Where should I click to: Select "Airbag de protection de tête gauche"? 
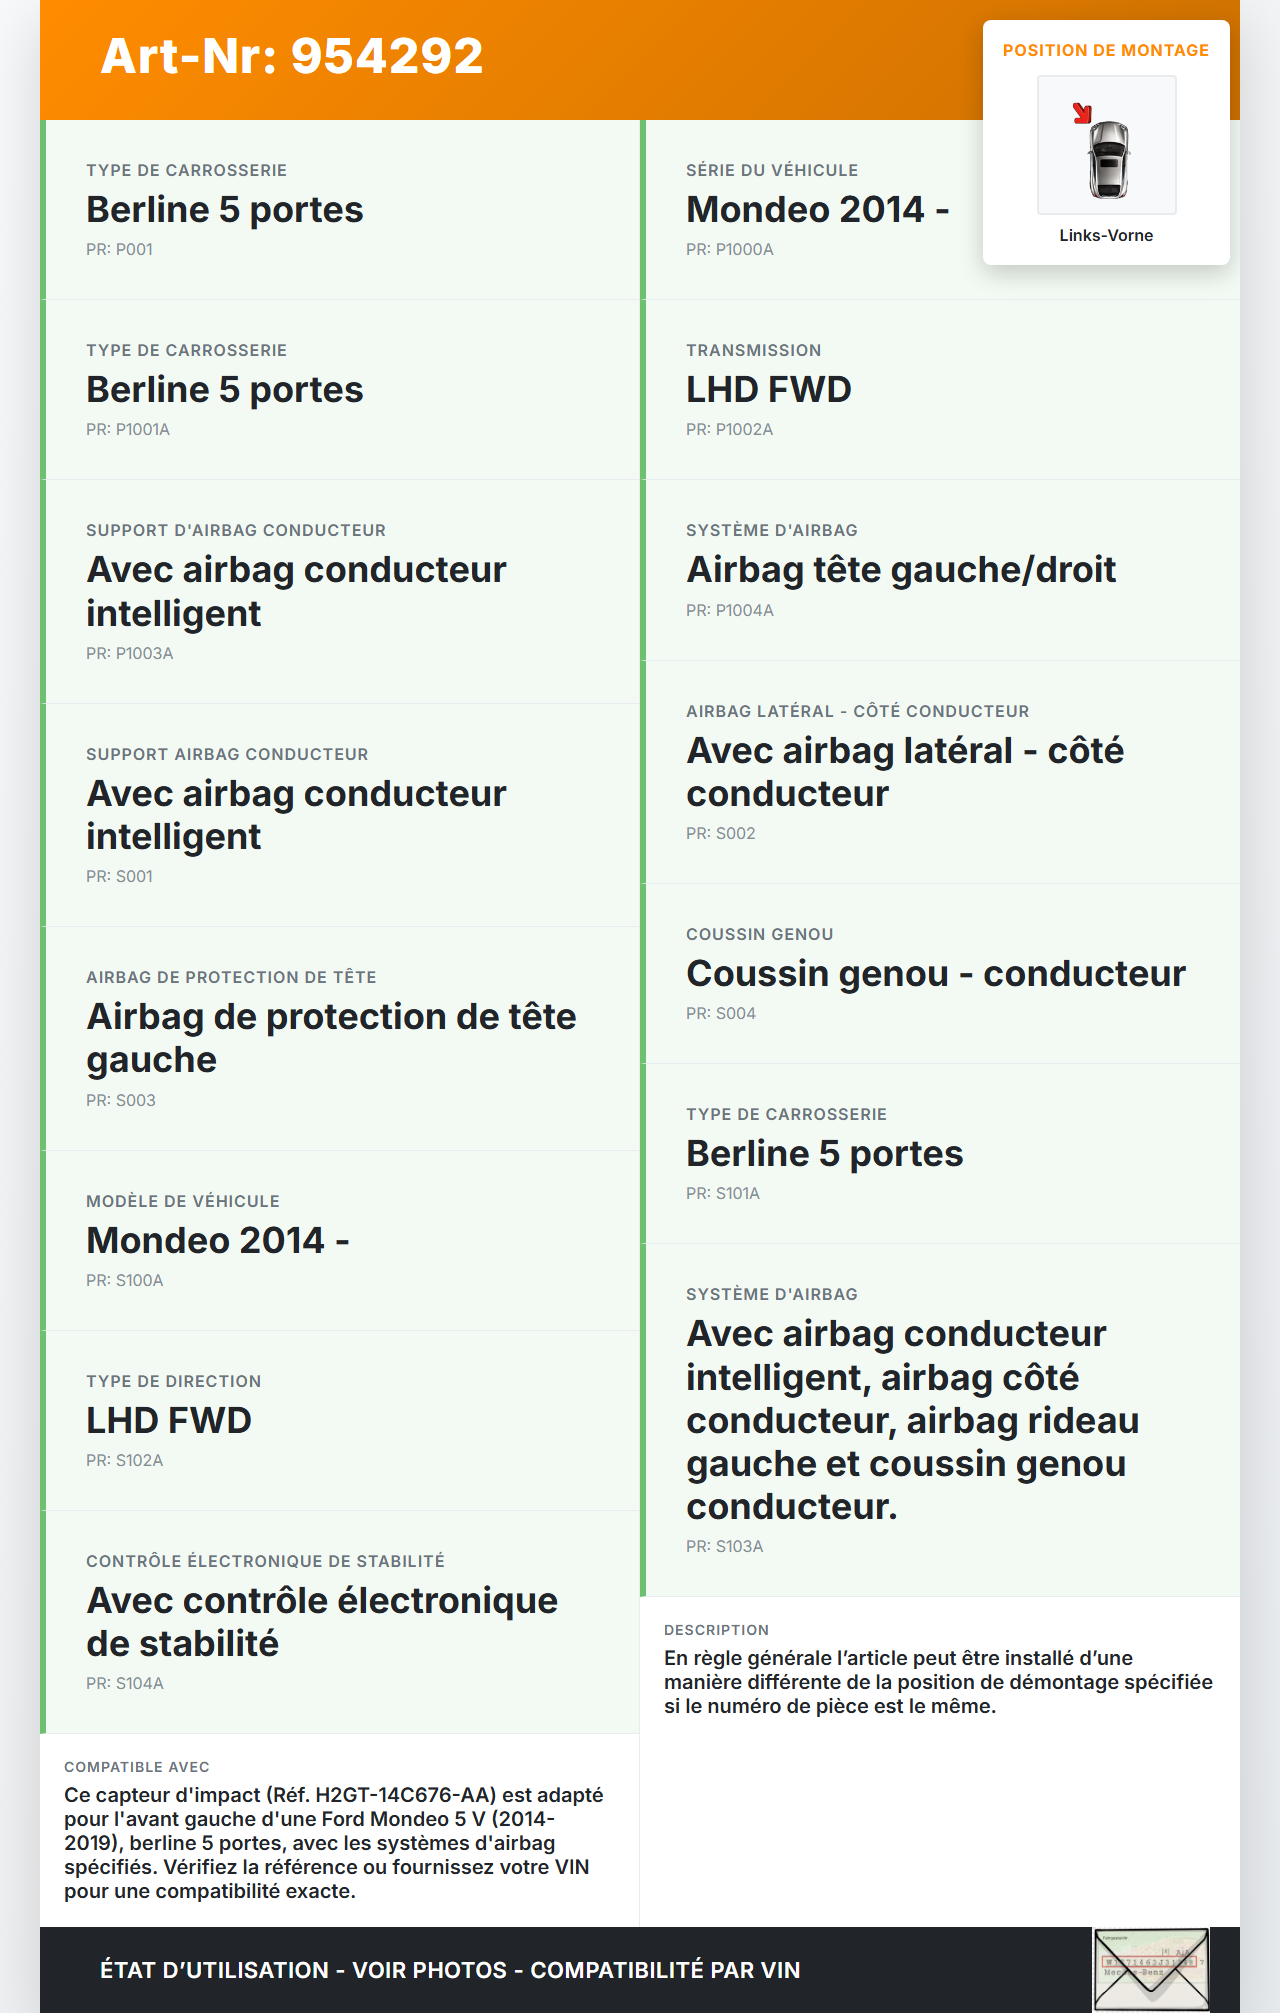point(331,1038)
